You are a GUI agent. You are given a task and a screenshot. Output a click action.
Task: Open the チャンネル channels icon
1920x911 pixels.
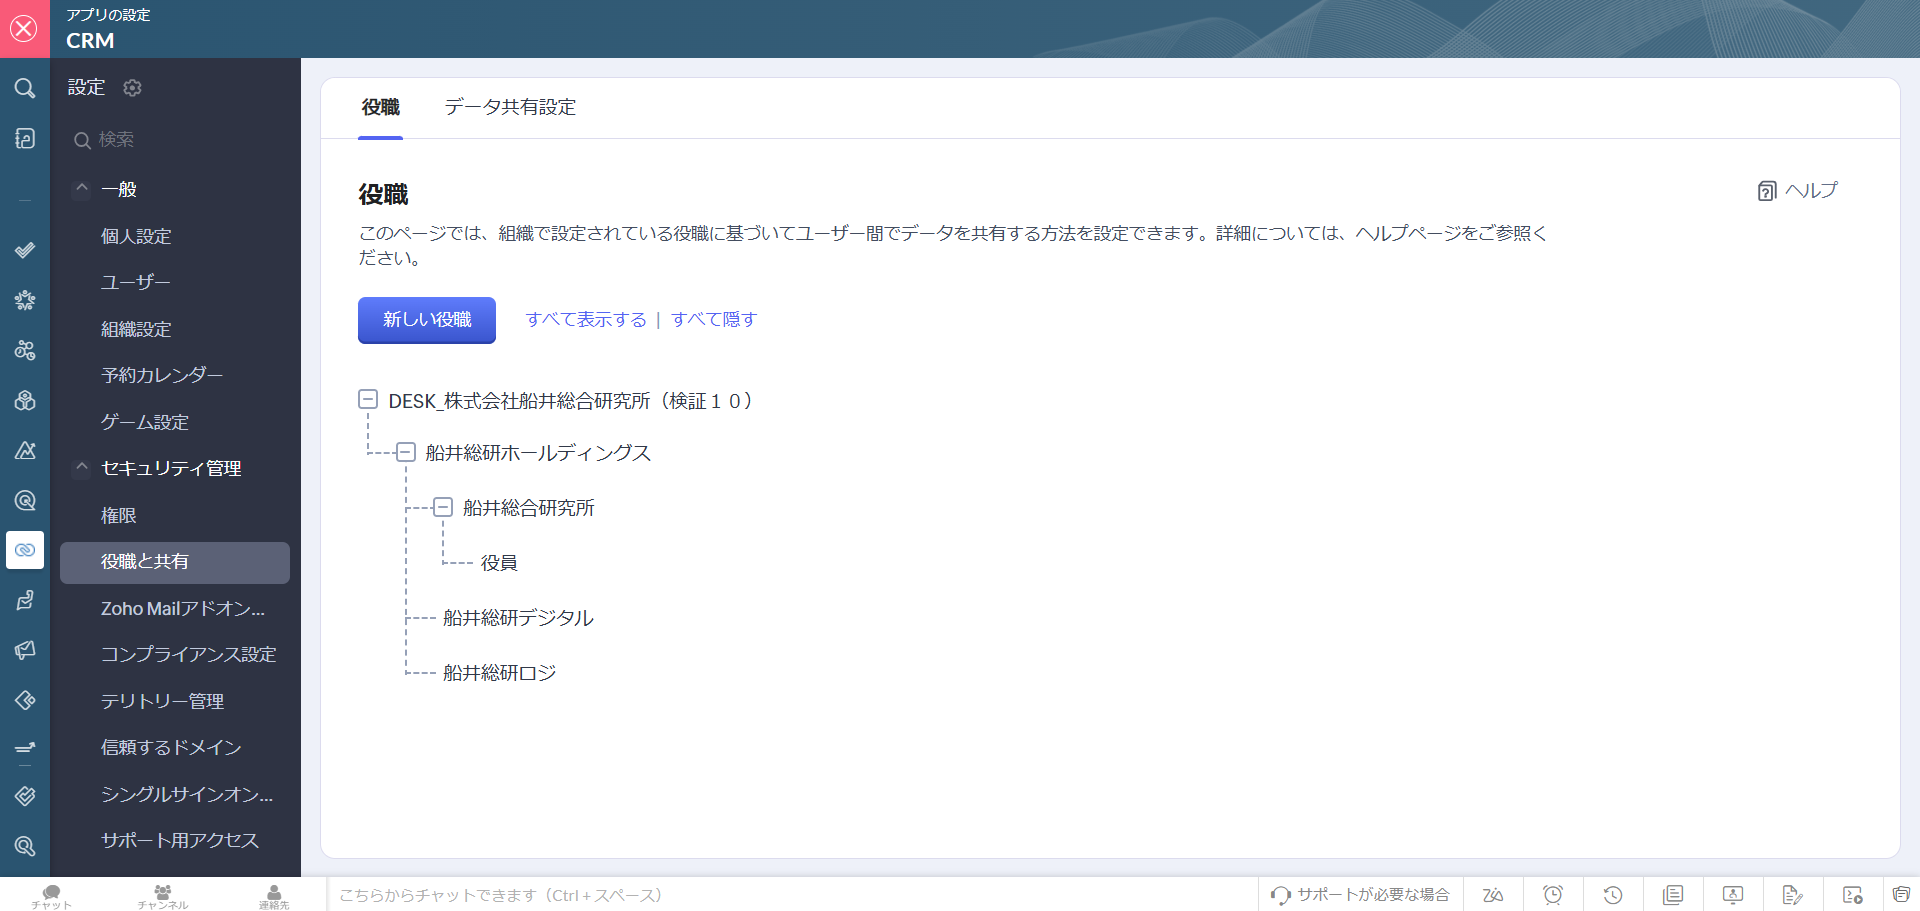tap(162, 895)
